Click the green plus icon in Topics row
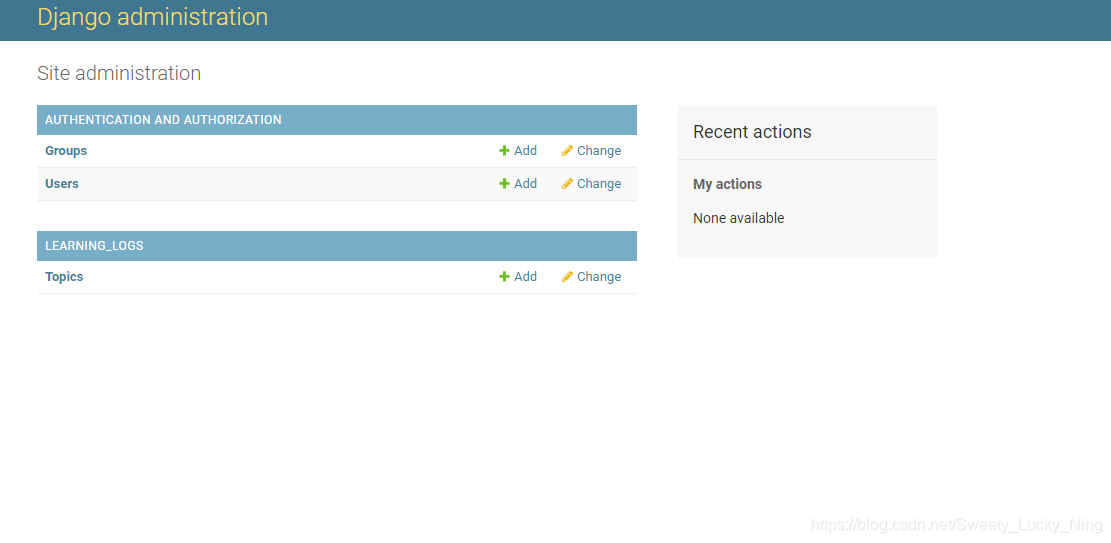 504,276
